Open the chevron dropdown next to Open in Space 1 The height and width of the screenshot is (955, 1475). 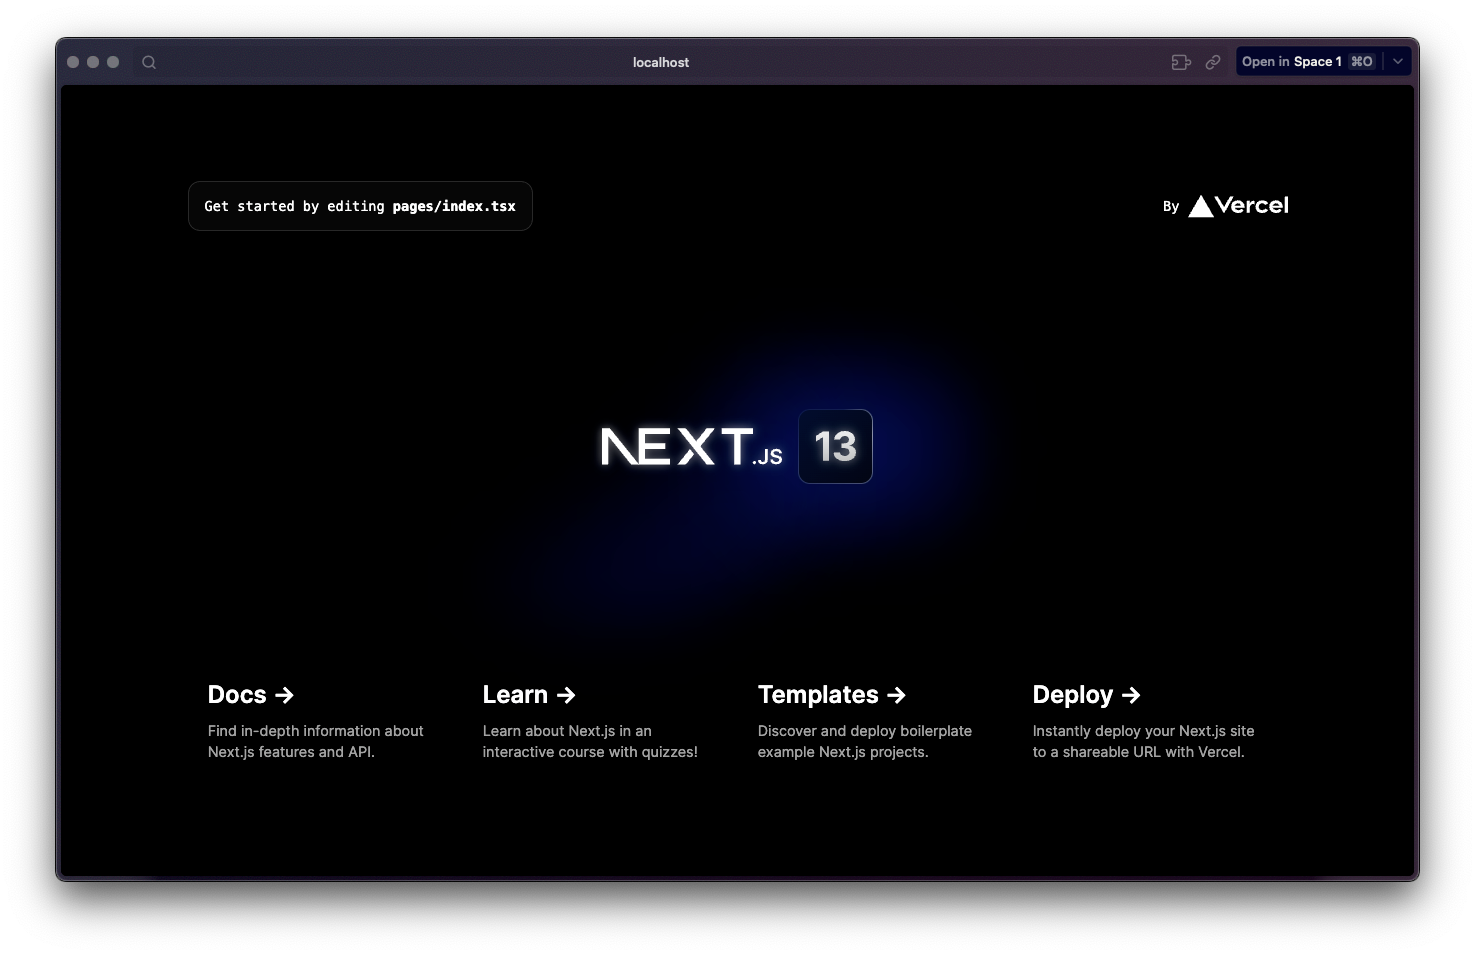click(x=1397, y=61)
